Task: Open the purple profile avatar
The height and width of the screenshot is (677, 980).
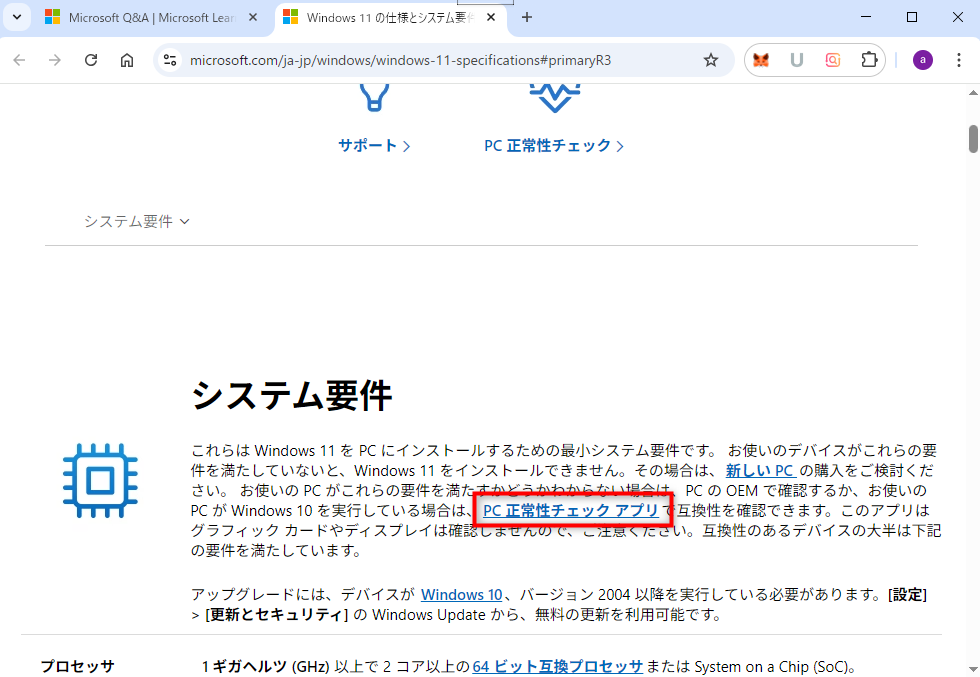Action: (923, 60)
